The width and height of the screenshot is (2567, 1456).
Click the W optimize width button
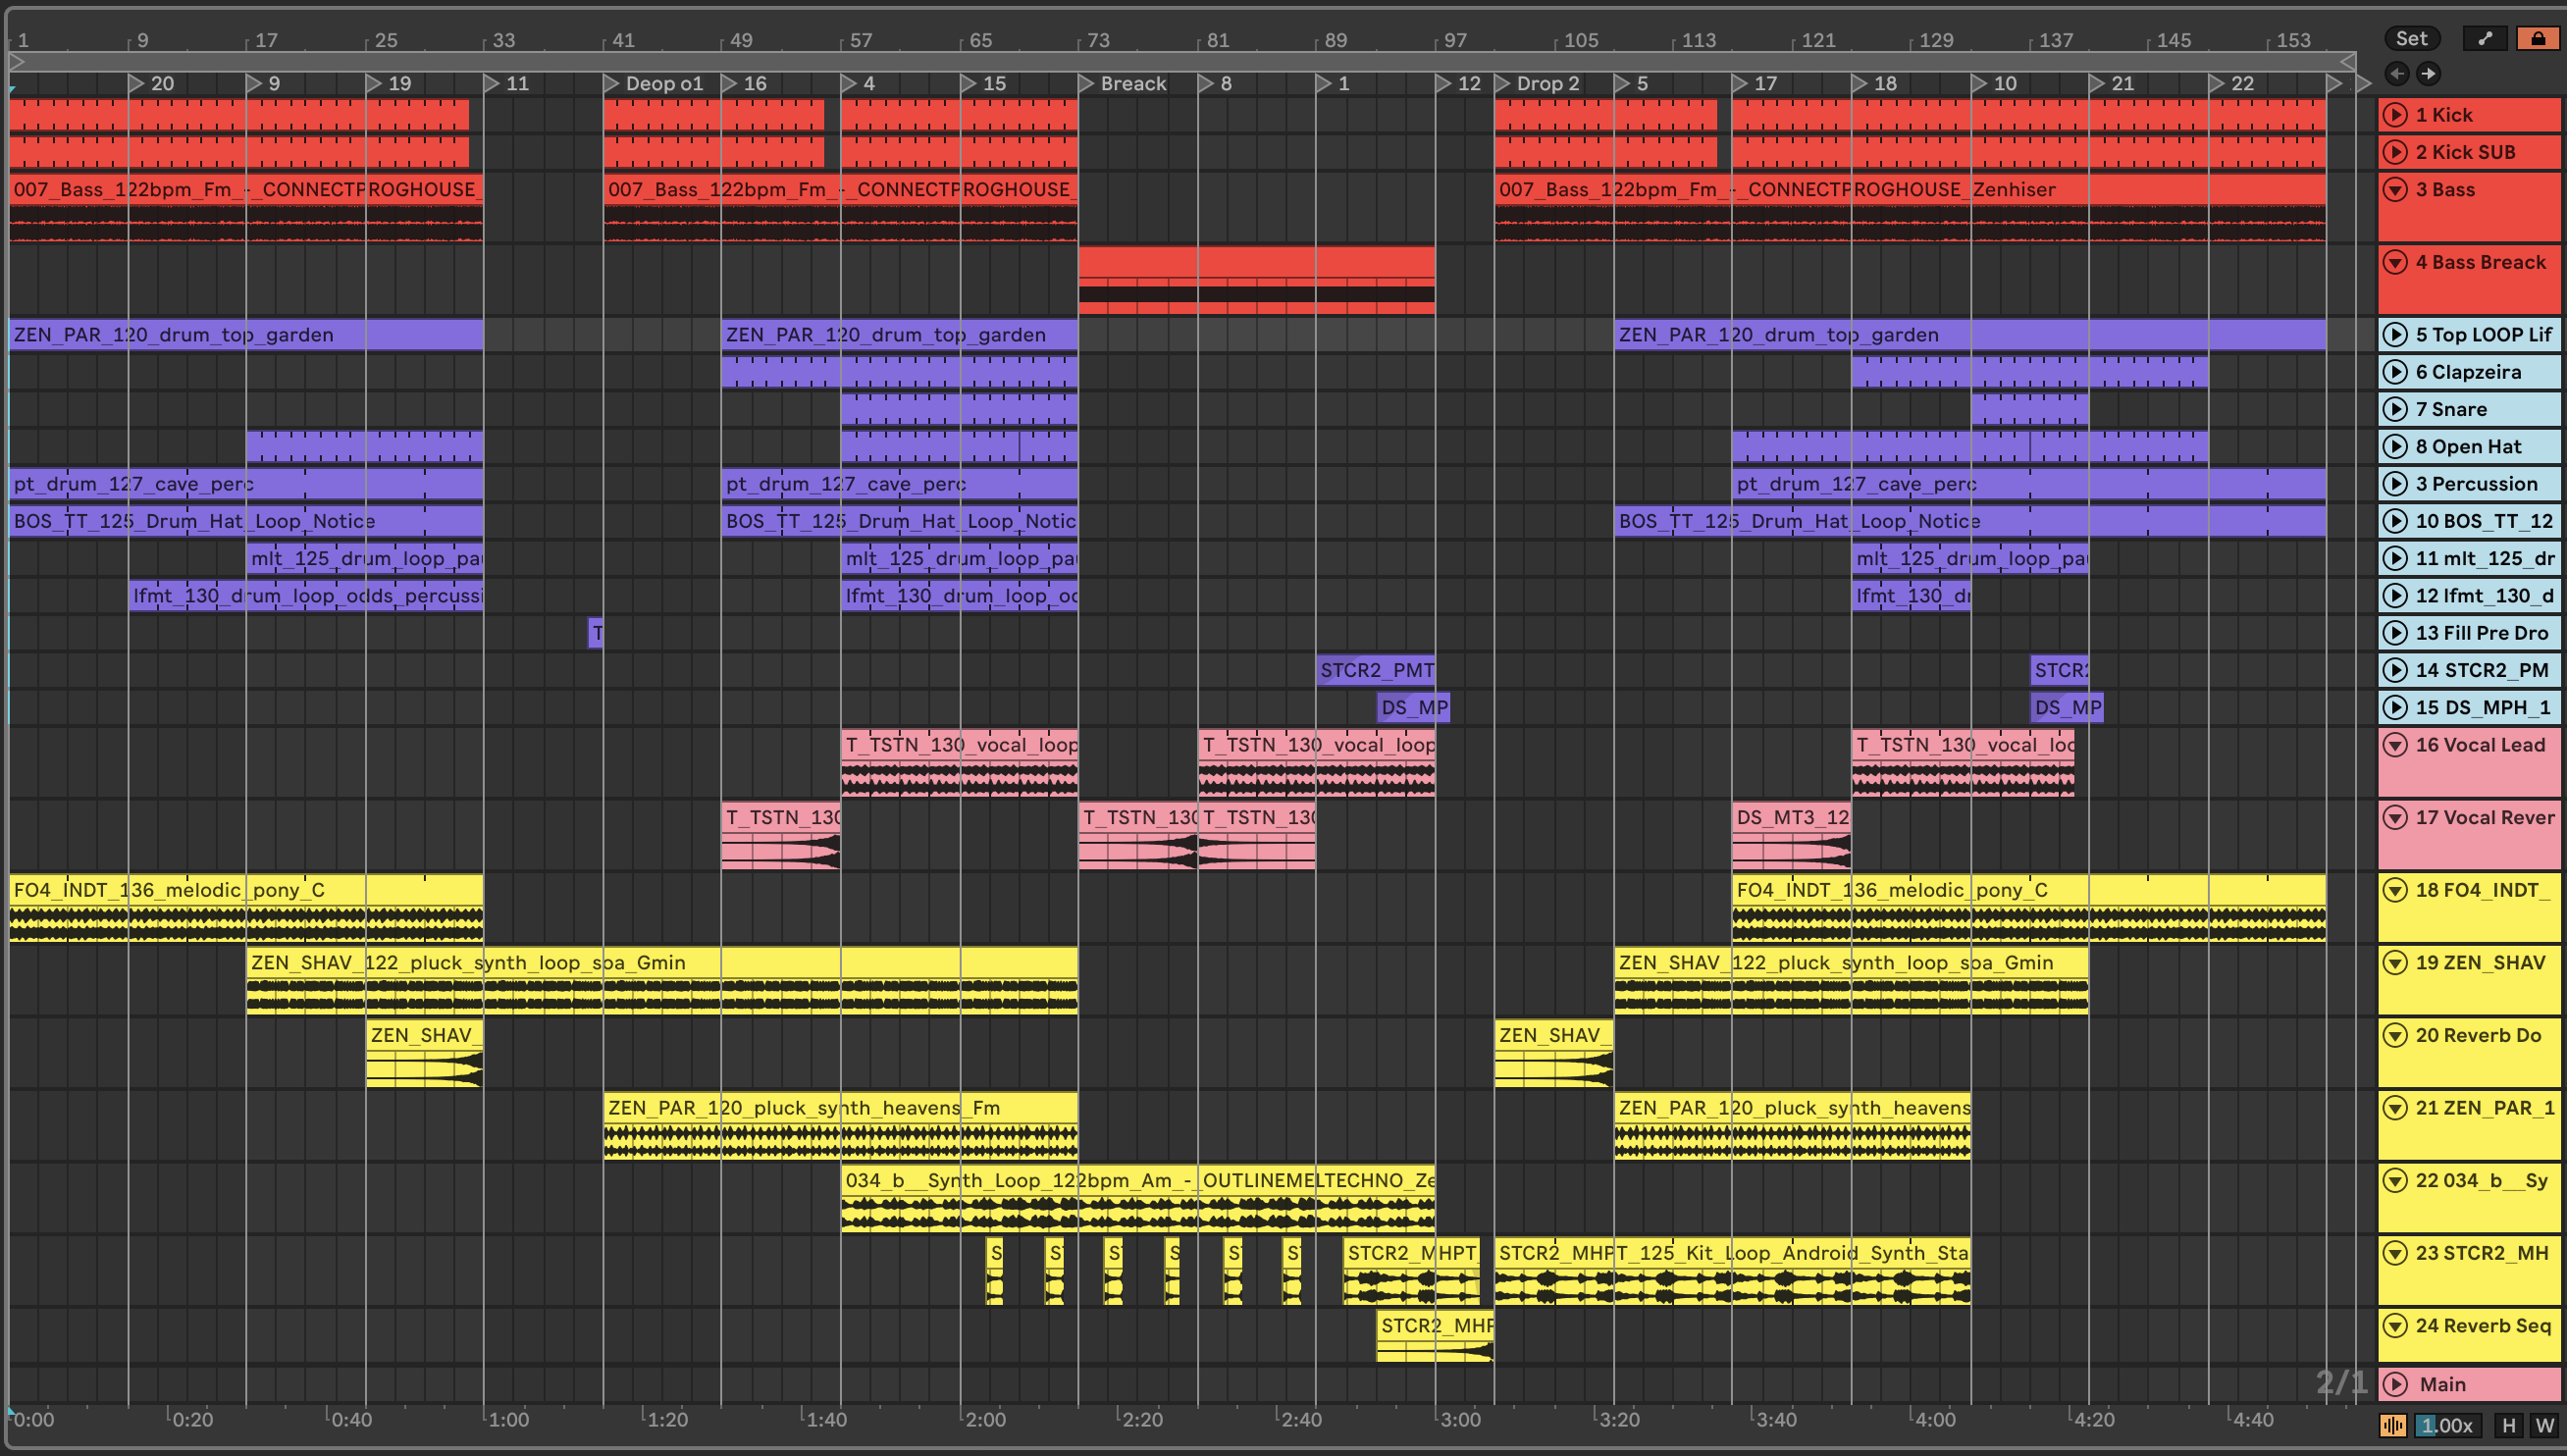tap(2544, 1425)
